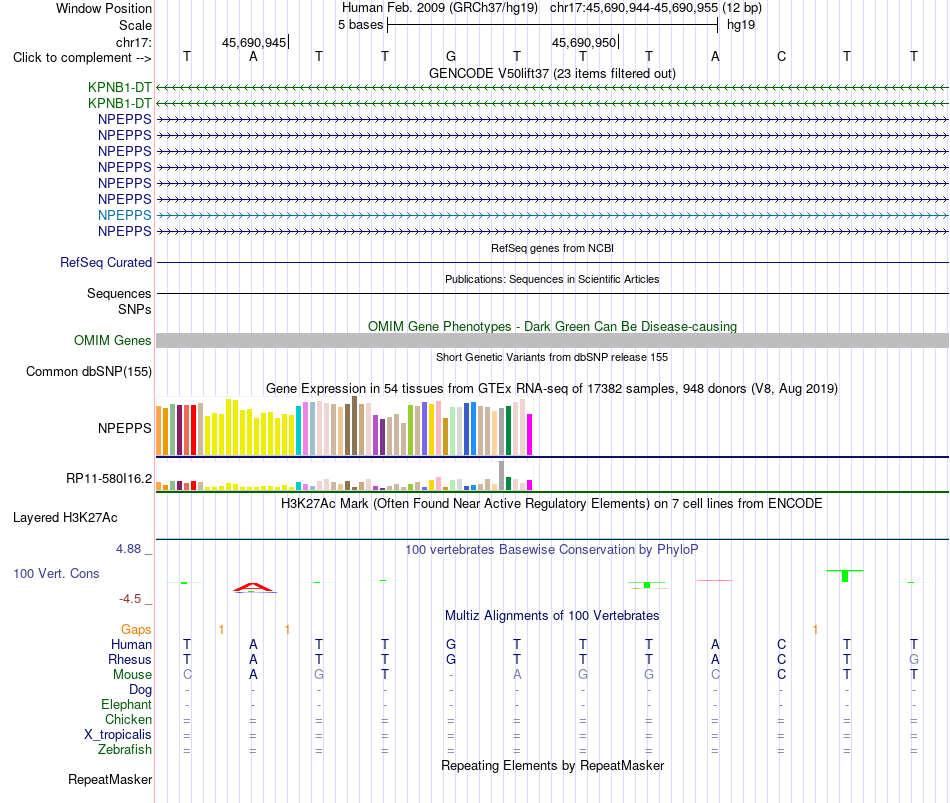This screenshot has height=803, width=950.
Task: Click the Rhesus alignment row label
Action: [x=130, y=659]
